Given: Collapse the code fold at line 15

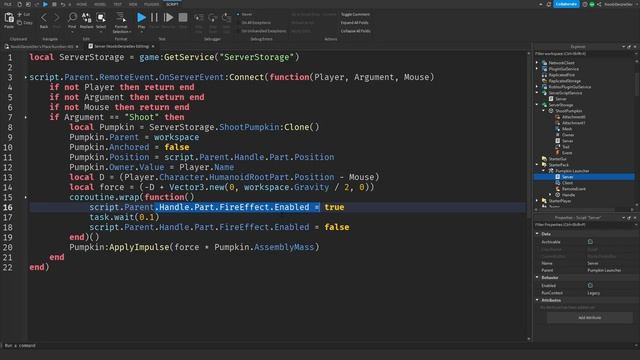Looking at the screenshot, I should click(x=26, y=197).
